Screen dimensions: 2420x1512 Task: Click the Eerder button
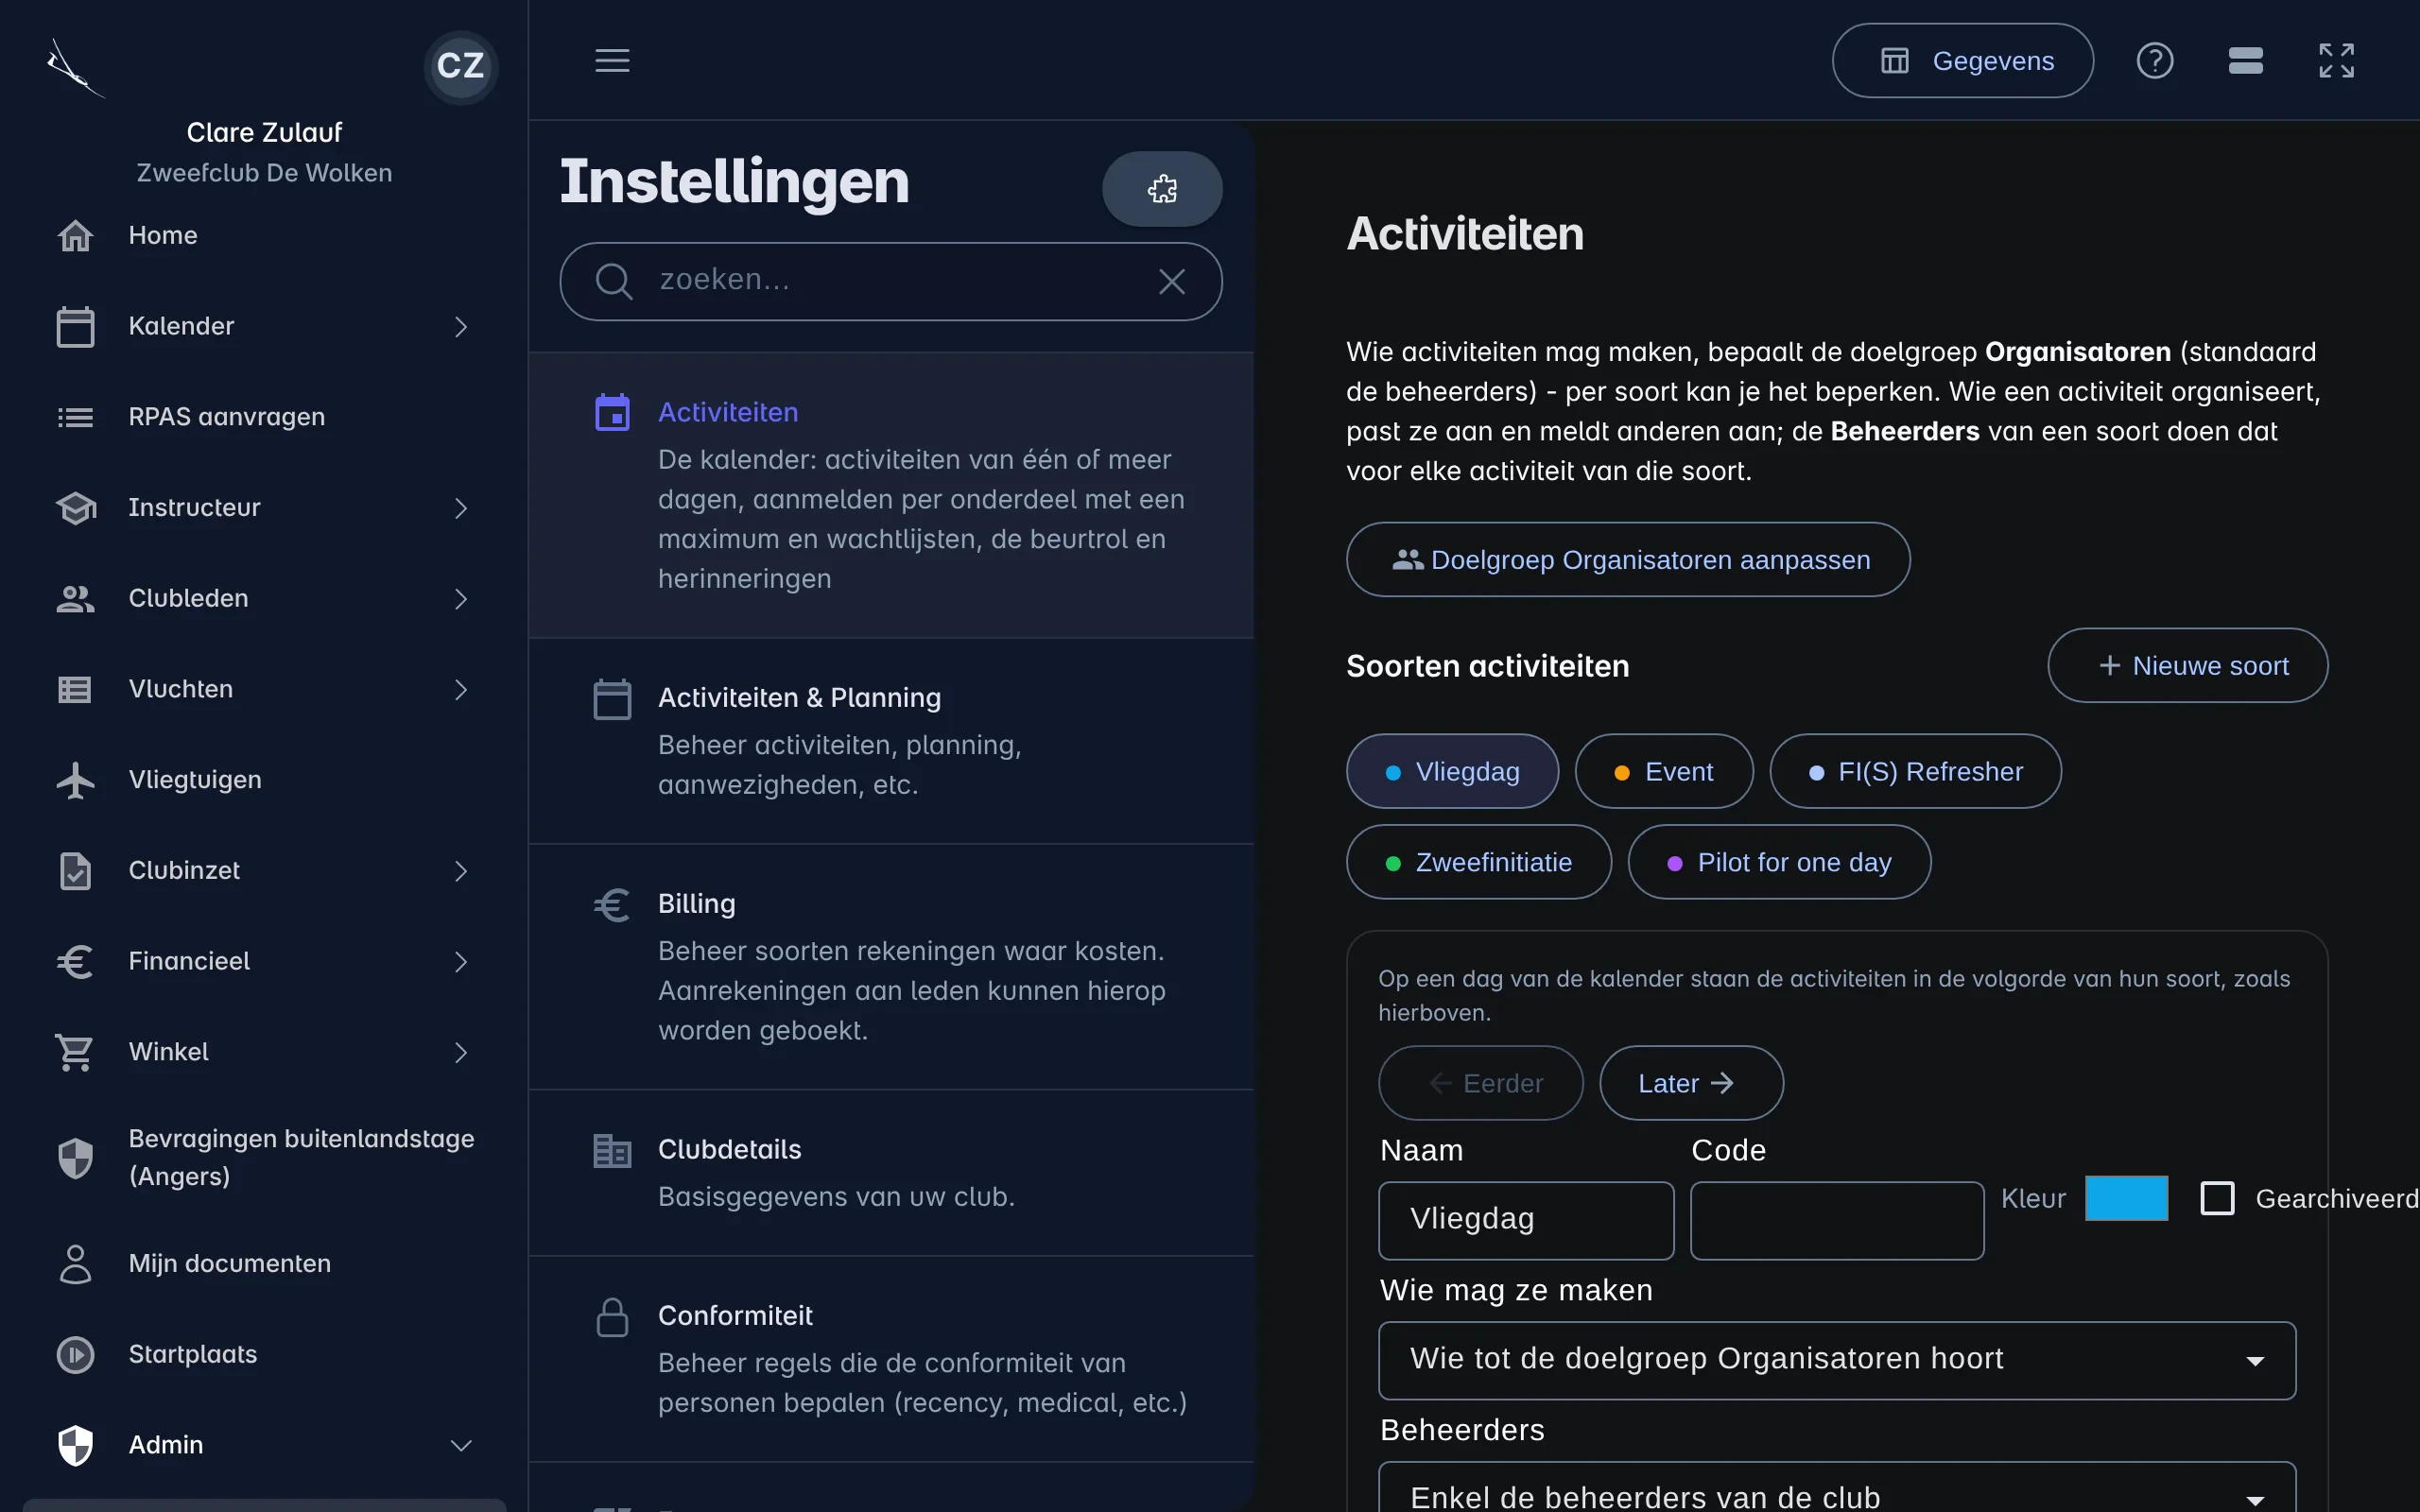[1480, 1083]
